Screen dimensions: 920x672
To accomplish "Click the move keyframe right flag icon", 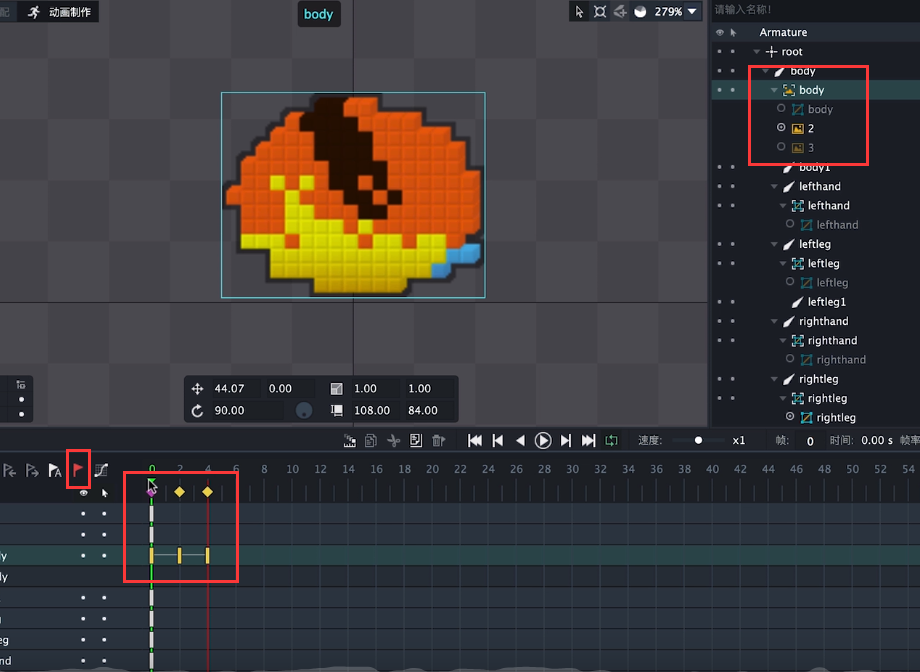I will pyautogui.click(x=32, y=471).
